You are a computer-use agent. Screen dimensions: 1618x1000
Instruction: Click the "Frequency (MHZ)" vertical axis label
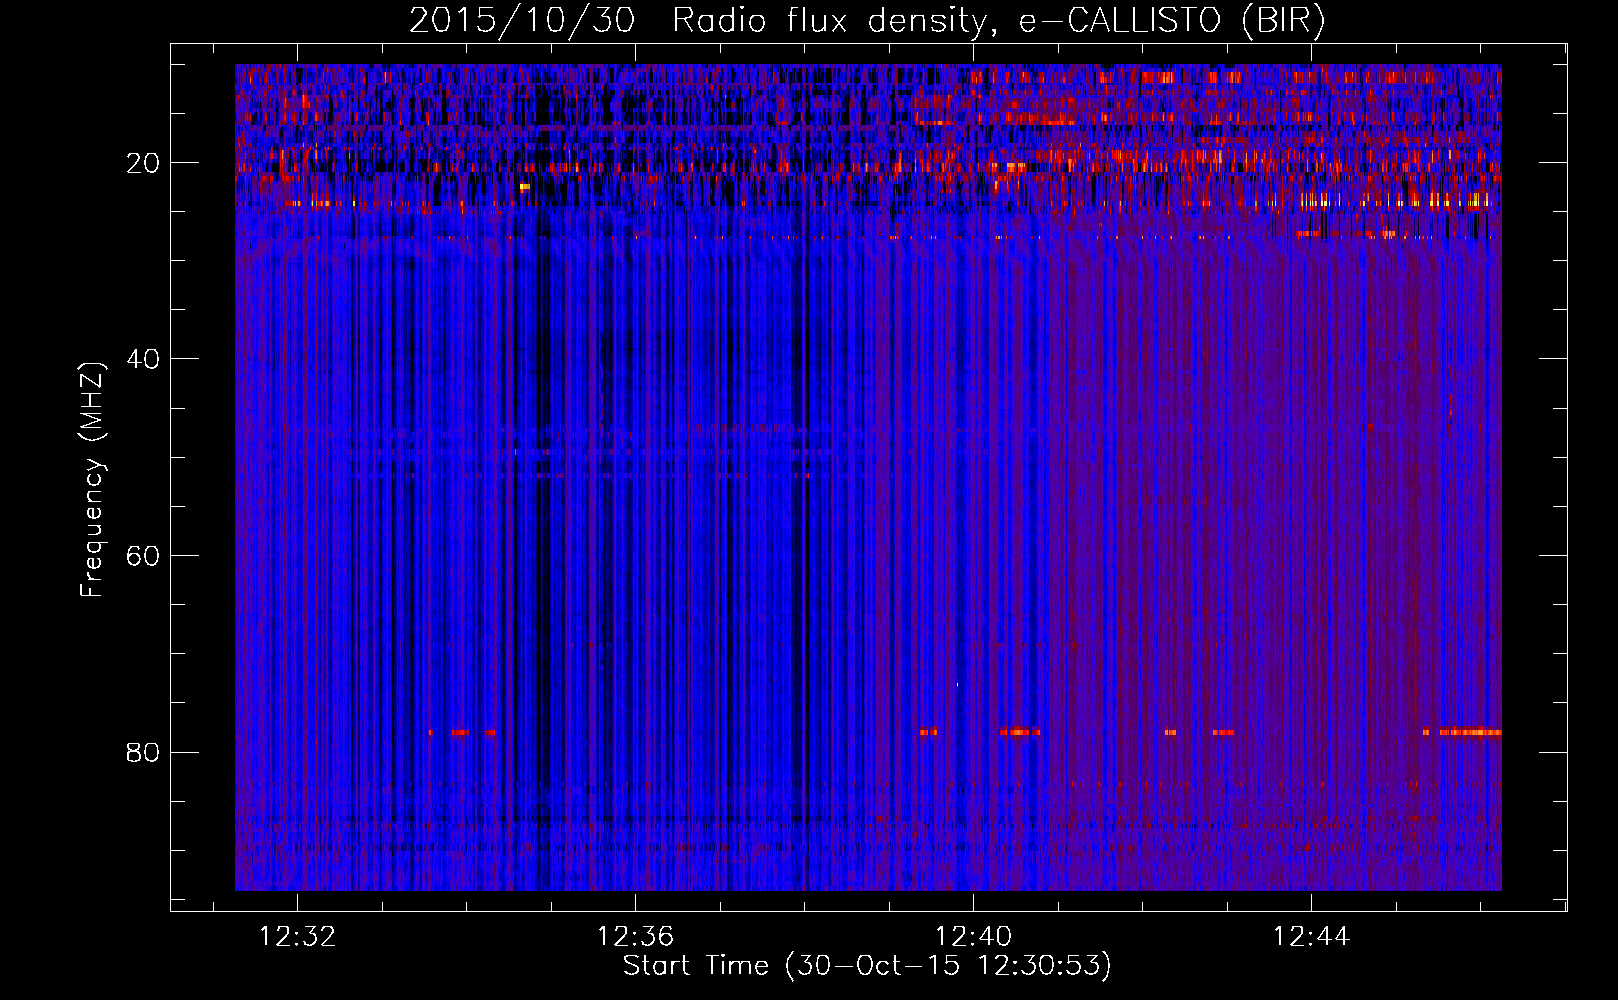[x=92, y=480]
